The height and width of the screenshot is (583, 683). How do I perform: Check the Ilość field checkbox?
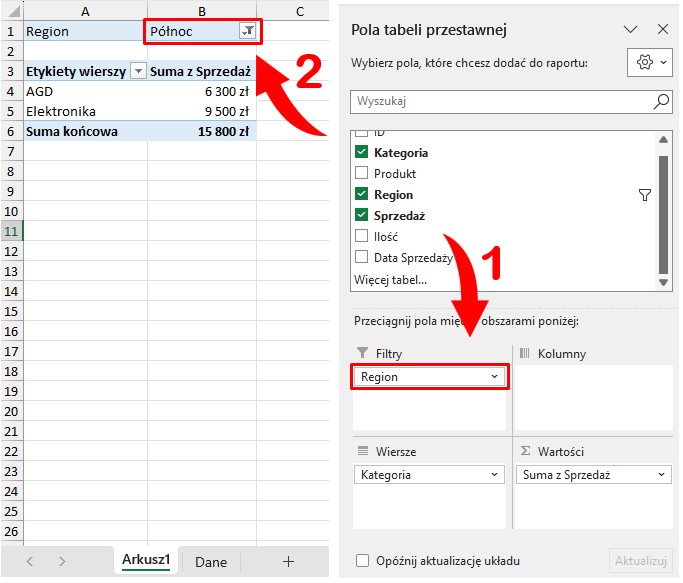[361, 236]
